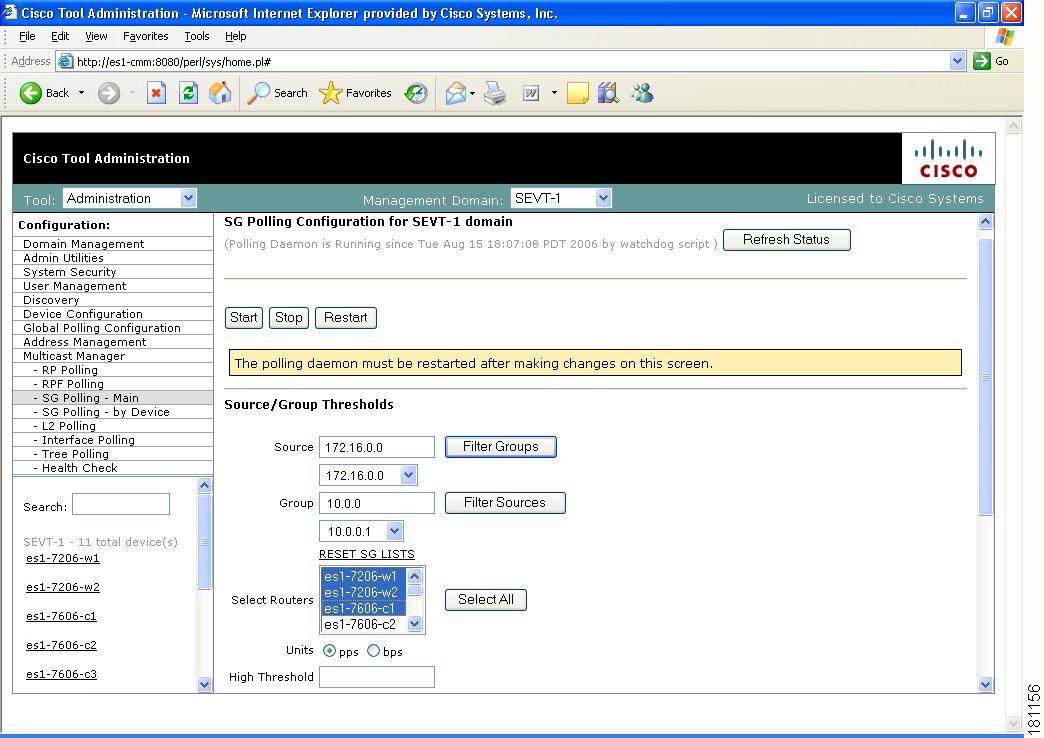Open Search magnifier toolbar icon
Viewport: 1044px width, 738px height.
(x=258, y=93)
